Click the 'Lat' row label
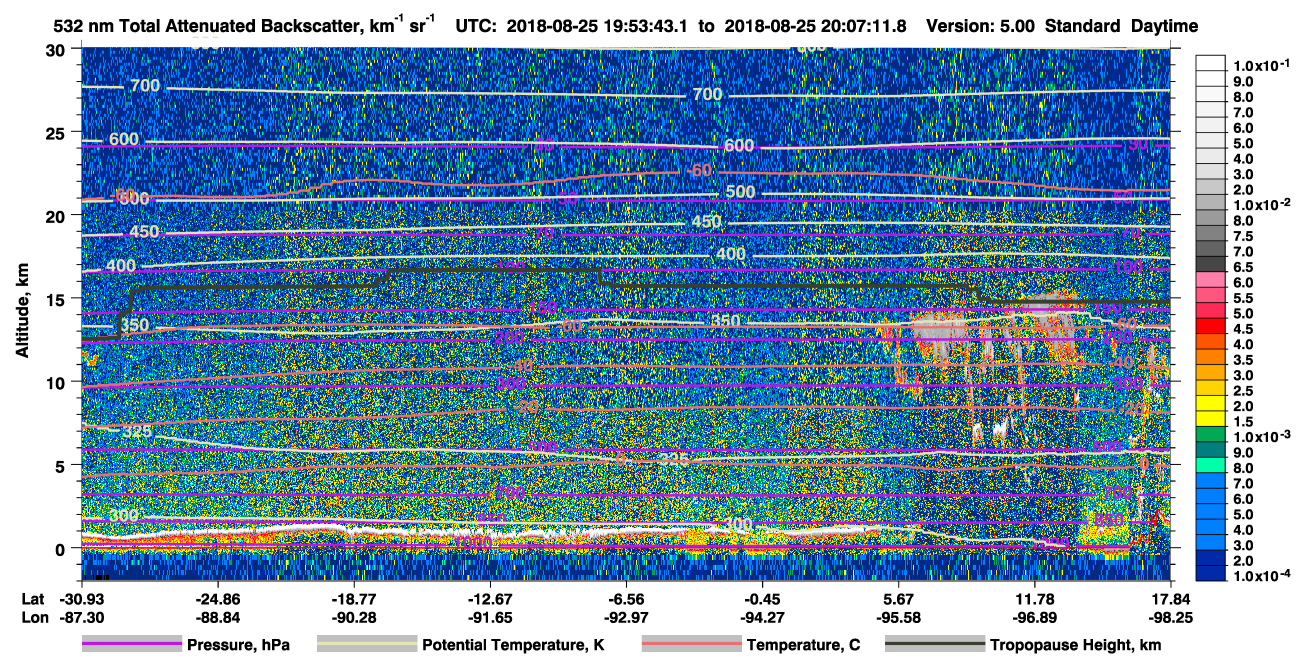The width and height of the screenshot is (1300, 667). (32, 600)
